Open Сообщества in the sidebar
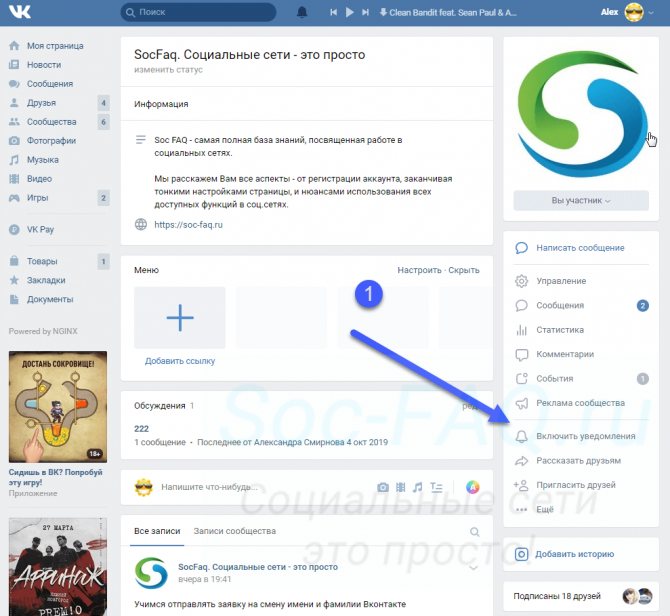 coord(52,122)
